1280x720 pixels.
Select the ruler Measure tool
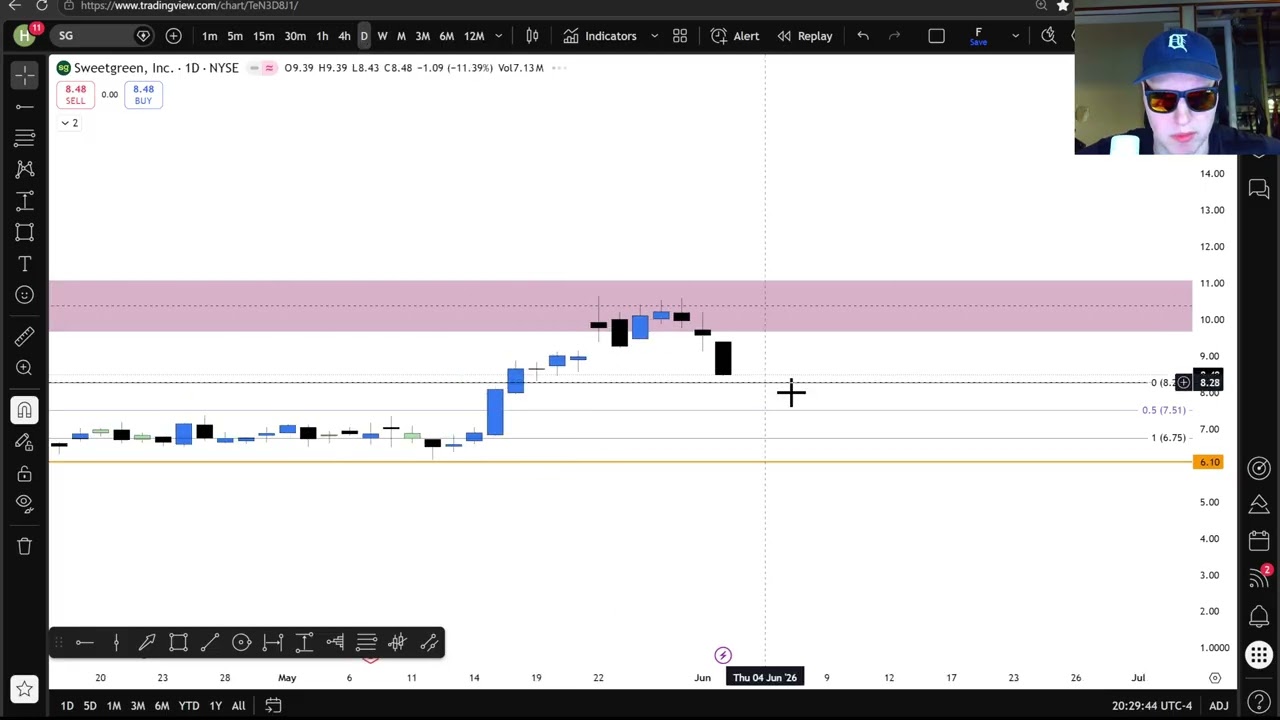[x=25, y=337]
